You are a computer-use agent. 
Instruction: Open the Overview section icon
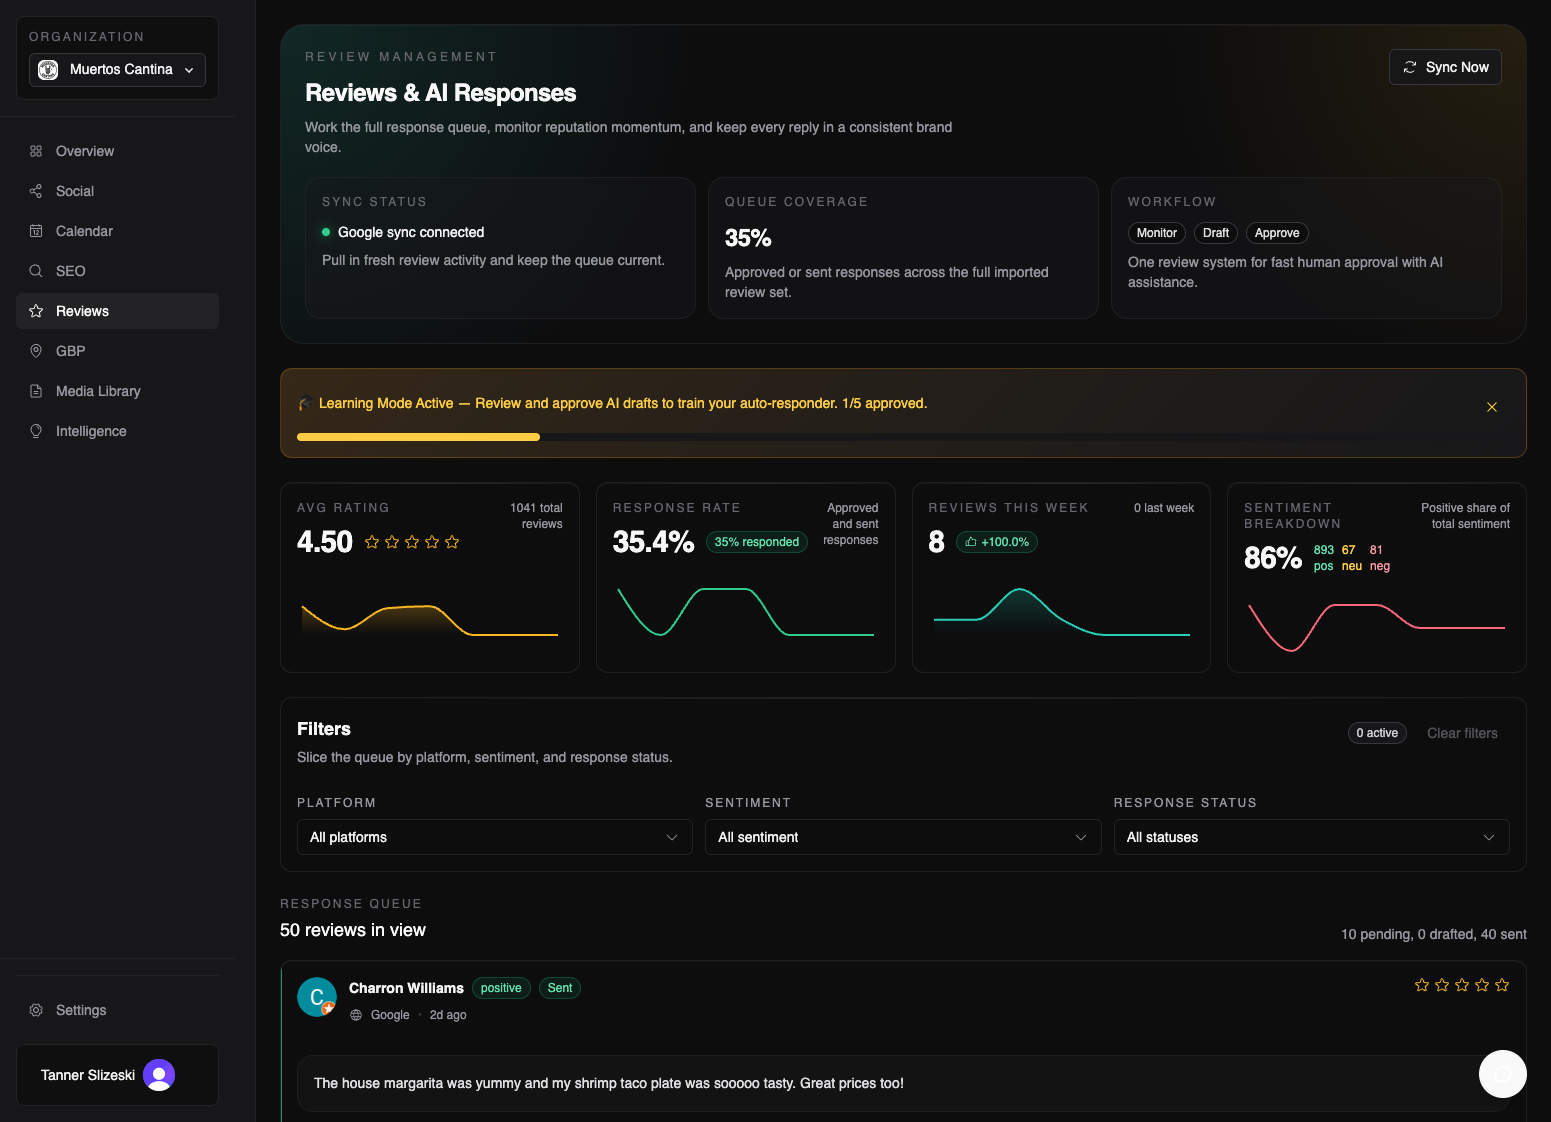[x=36, y=150]
